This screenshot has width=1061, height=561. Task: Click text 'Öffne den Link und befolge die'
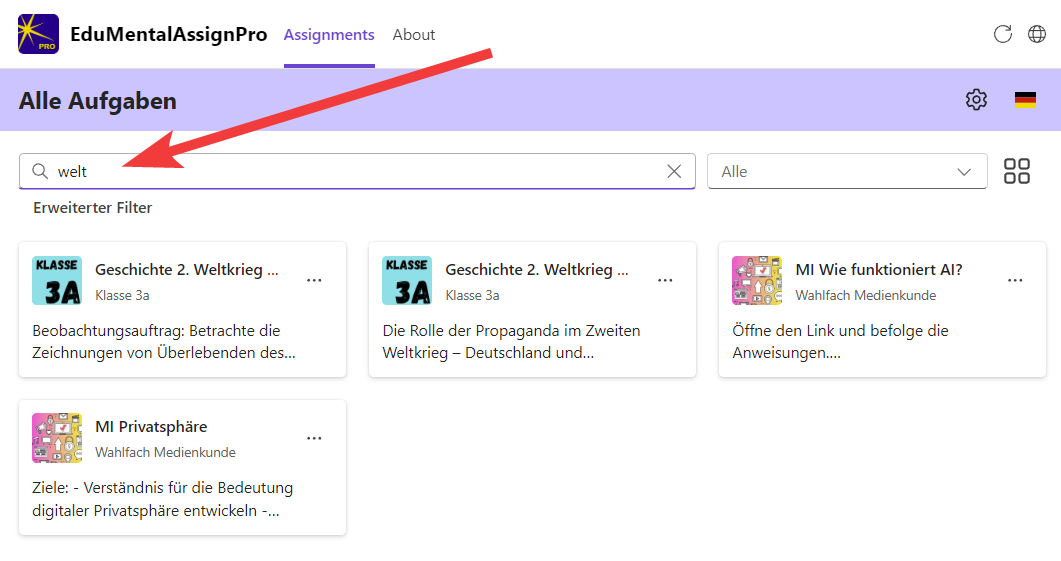click(840, 331)
